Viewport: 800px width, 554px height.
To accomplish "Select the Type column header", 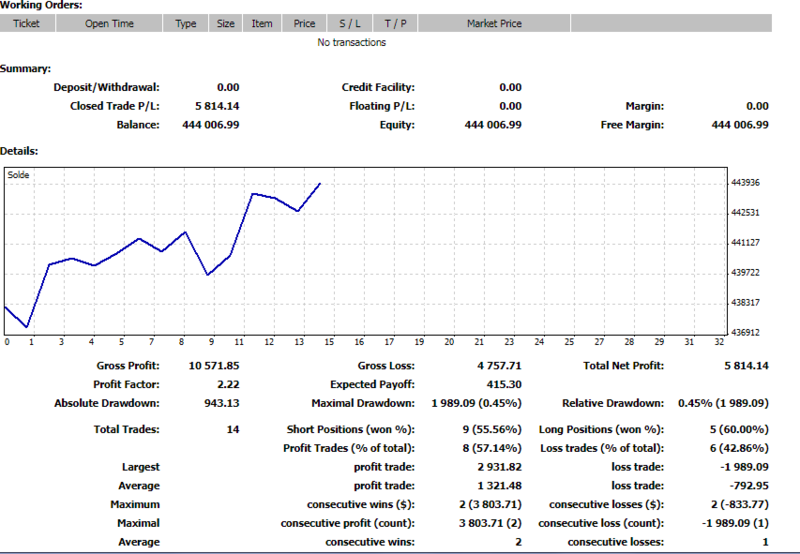I will point(186,23).
